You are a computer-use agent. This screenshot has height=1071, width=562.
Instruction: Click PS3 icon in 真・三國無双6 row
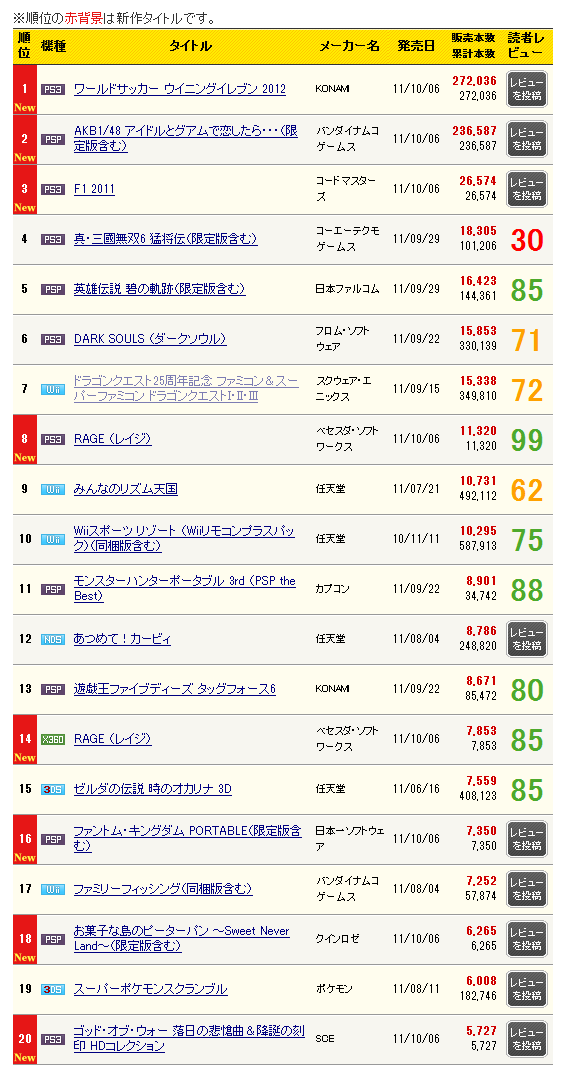53,239
